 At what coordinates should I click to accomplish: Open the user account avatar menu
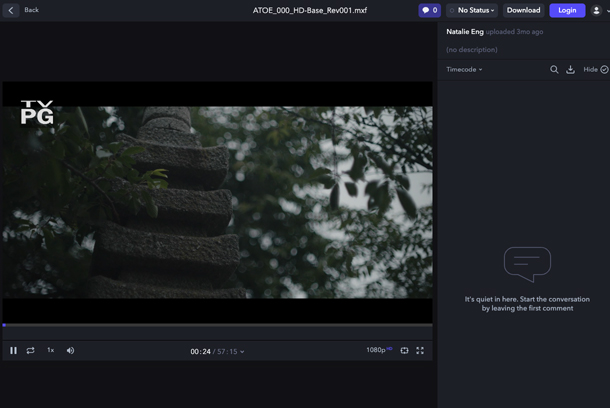click(x=596, y=11)
